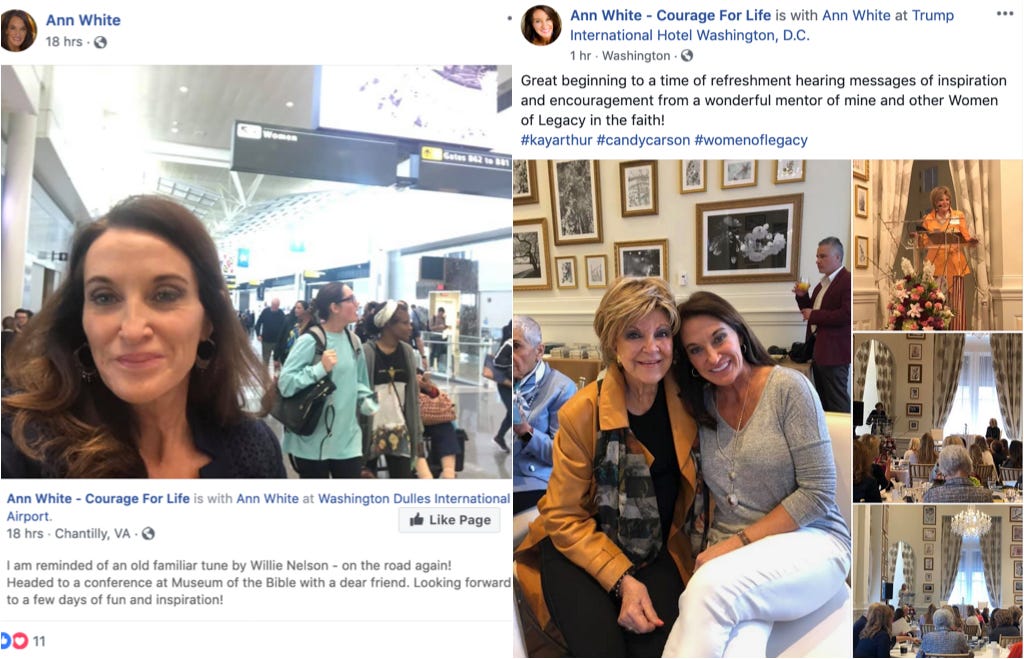Viewport: 1024px width, 659px height.
Task: Click the #candycarson hashtag
Action: tap(643, 140)
